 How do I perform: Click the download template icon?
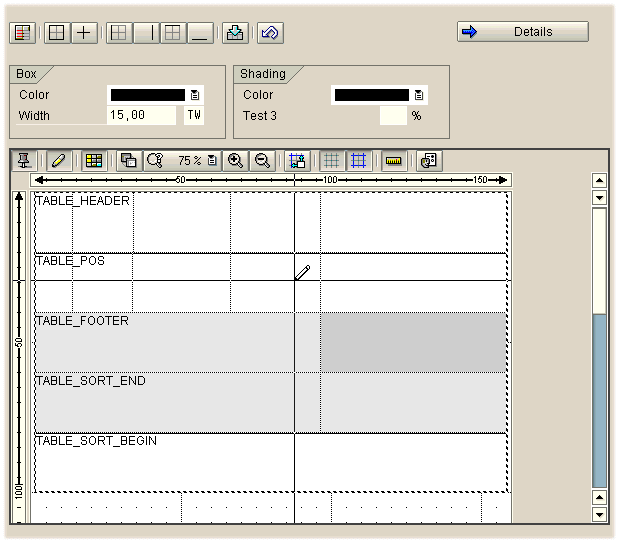234,32
